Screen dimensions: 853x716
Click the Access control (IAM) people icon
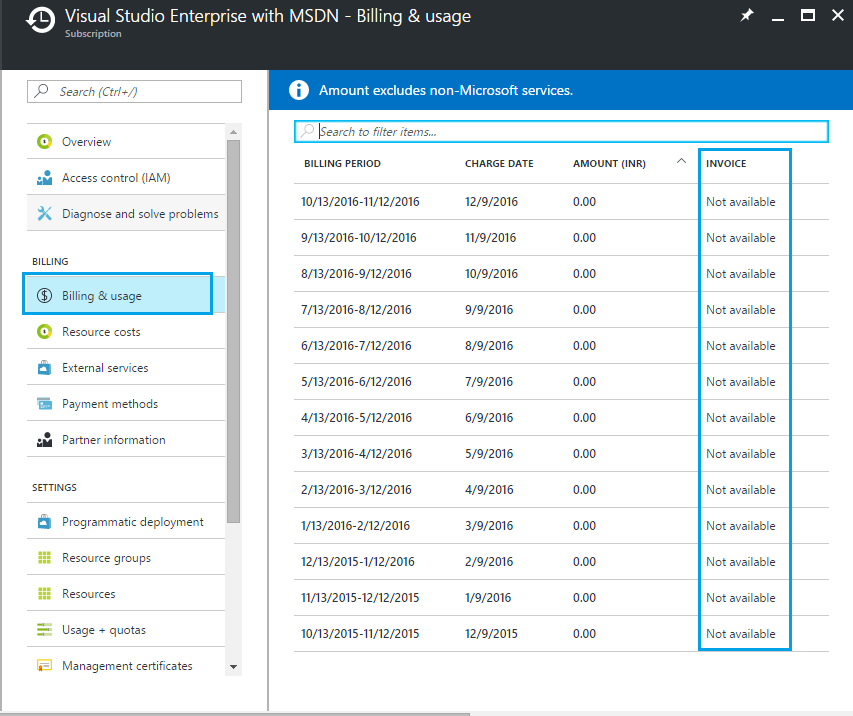tap(44, 178)
